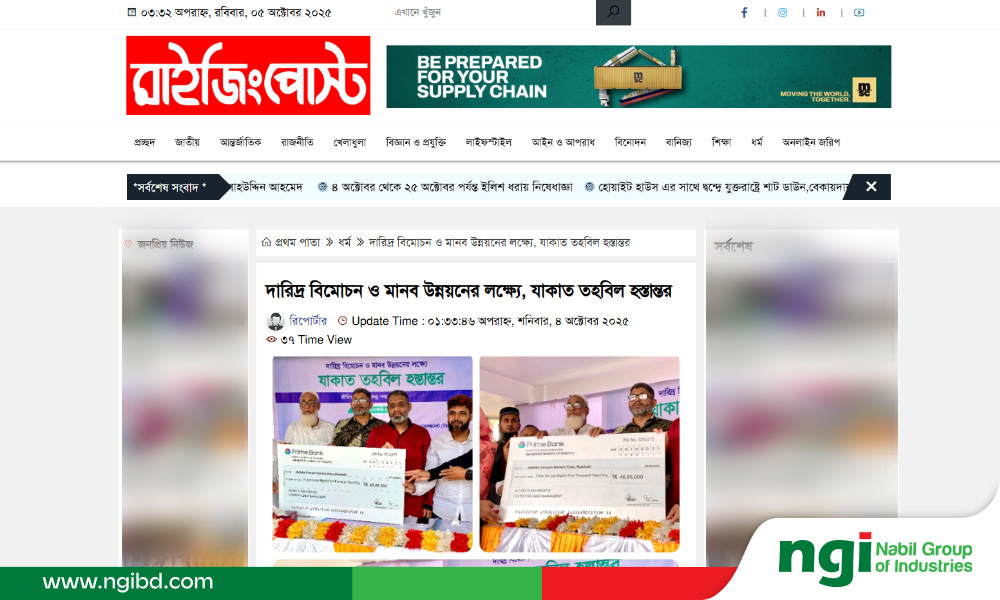The image size is (1000, 600).
Task: Click the search magnifier button
Action: tap(613, 12)
